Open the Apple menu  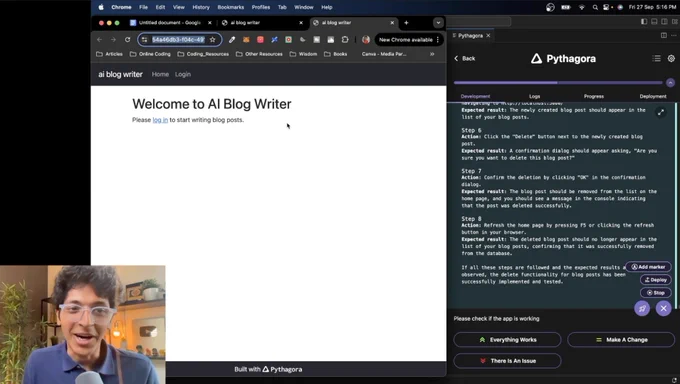point(101,7)
